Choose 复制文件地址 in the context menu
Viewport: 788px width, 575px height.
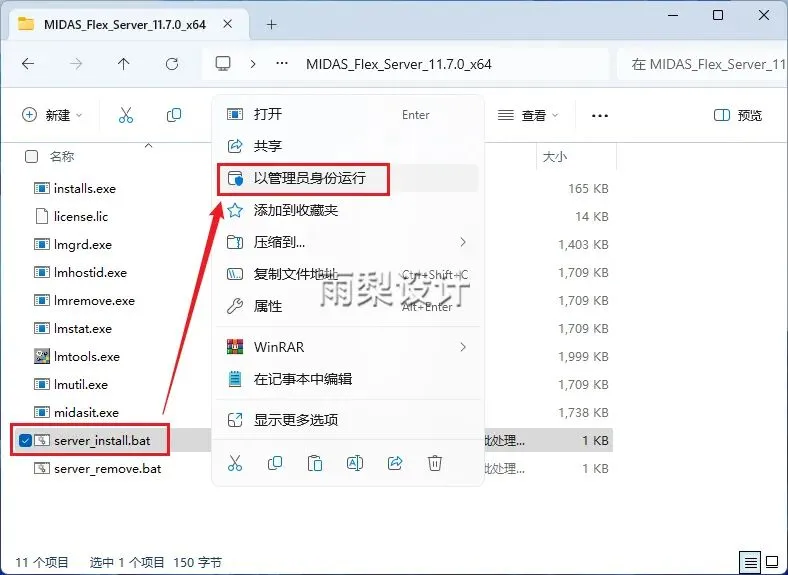pyautogui.click(x=348, y=274)
